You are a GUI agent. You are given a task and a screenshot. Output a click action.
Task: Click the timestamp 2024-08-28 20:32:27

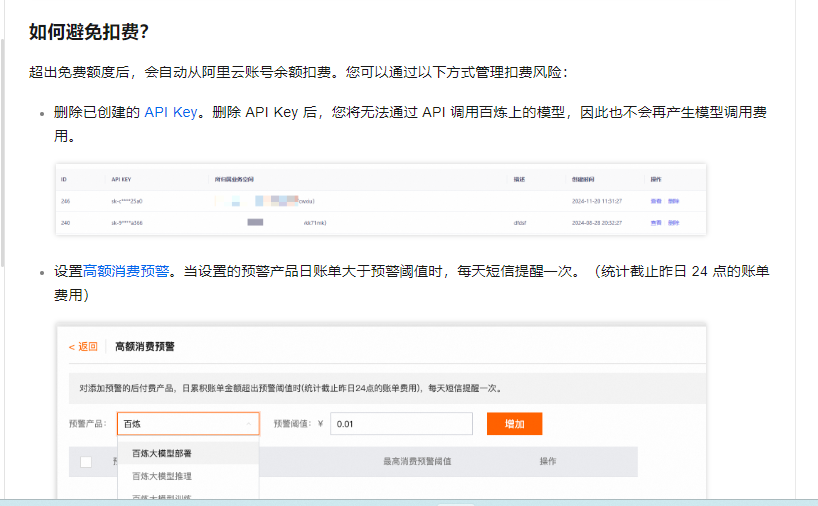597,223
